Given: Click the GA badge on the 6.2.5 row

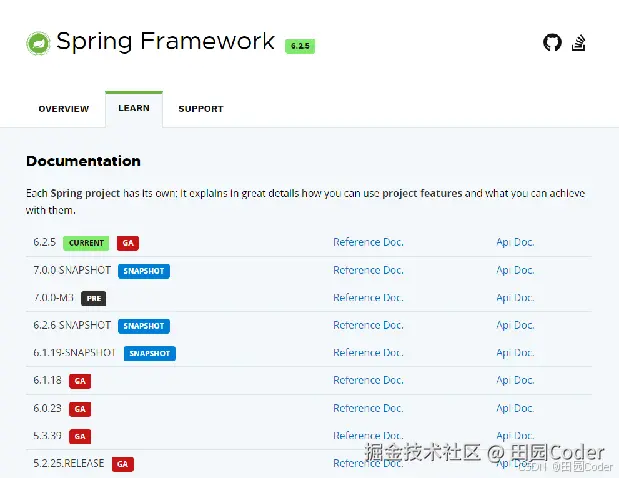Looking at the screenshot, I should point(128,243).
